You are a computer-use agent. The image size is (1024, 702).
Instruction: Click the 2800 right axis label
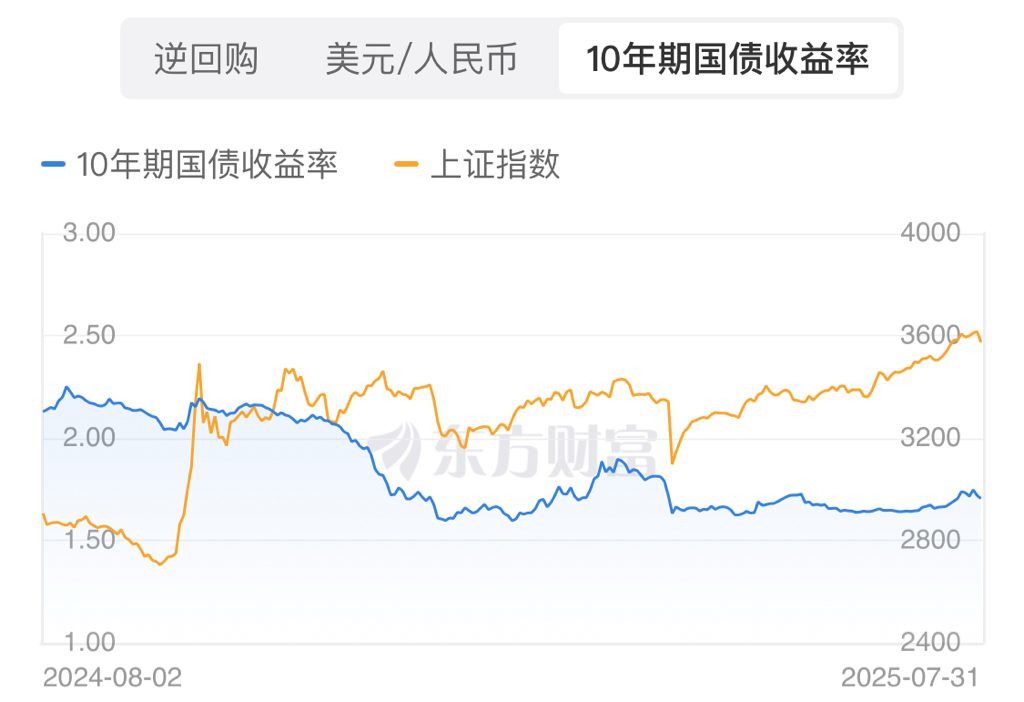930,540
